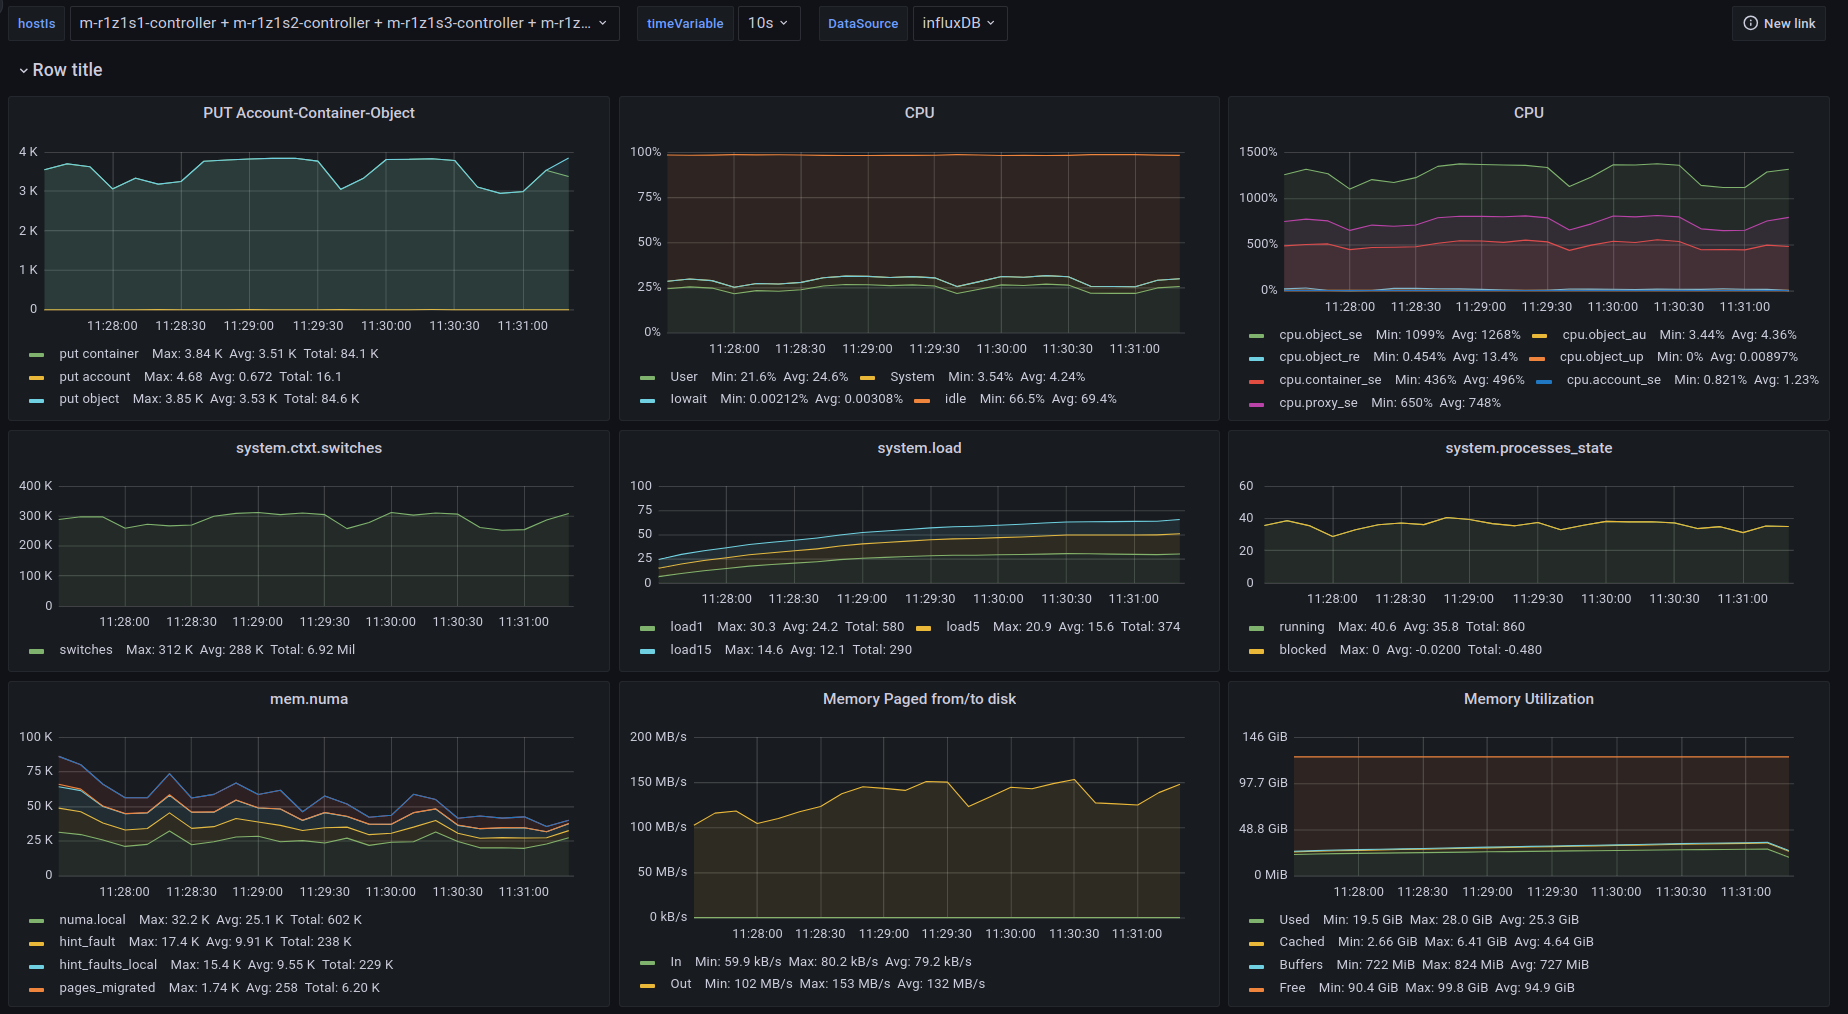Toggle the iowait series in CPU legend
The height and width of the screenshot is (1014, 1848).
point(688,399)
